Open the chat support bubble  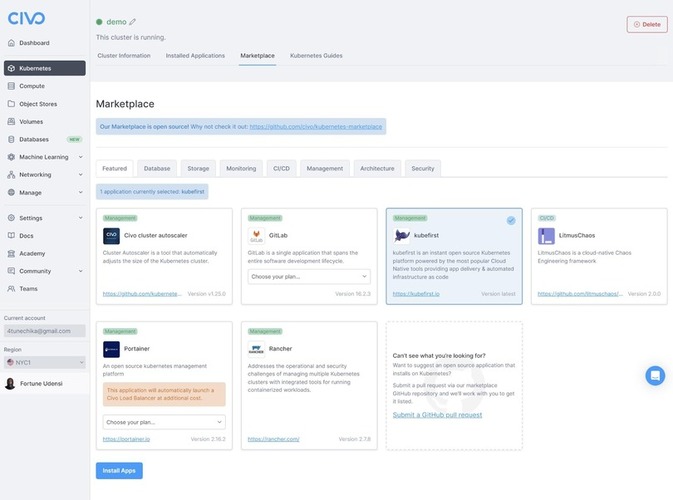655,376
